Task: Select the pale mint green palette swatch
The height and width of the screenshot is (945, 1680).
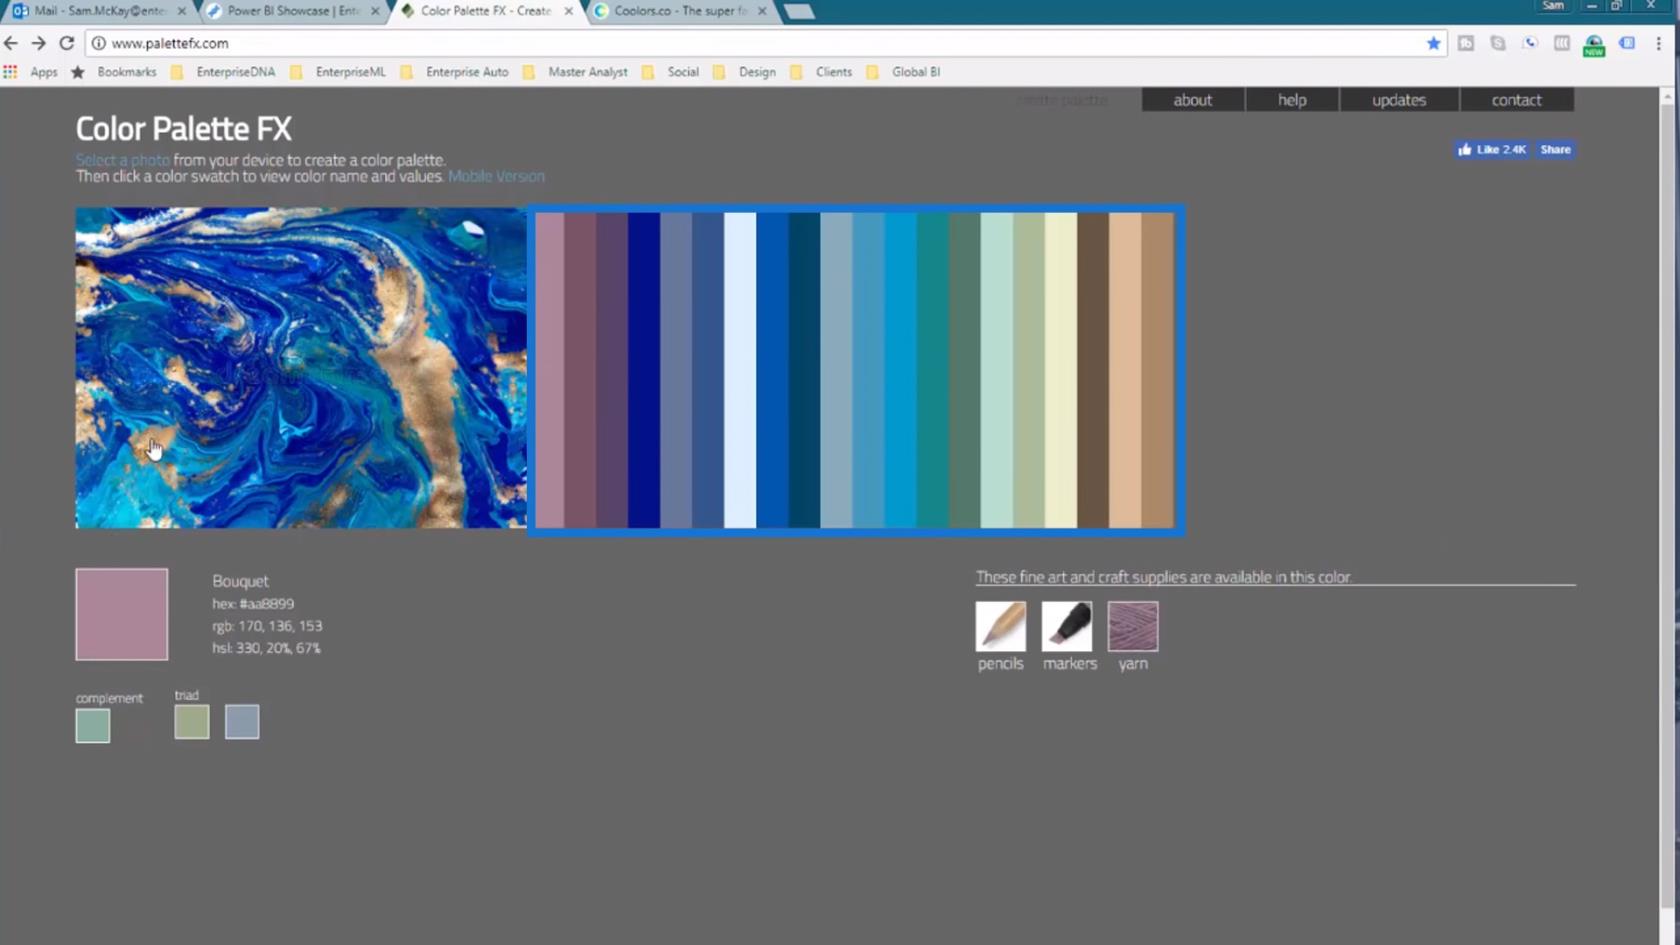Action: point(997,370)
